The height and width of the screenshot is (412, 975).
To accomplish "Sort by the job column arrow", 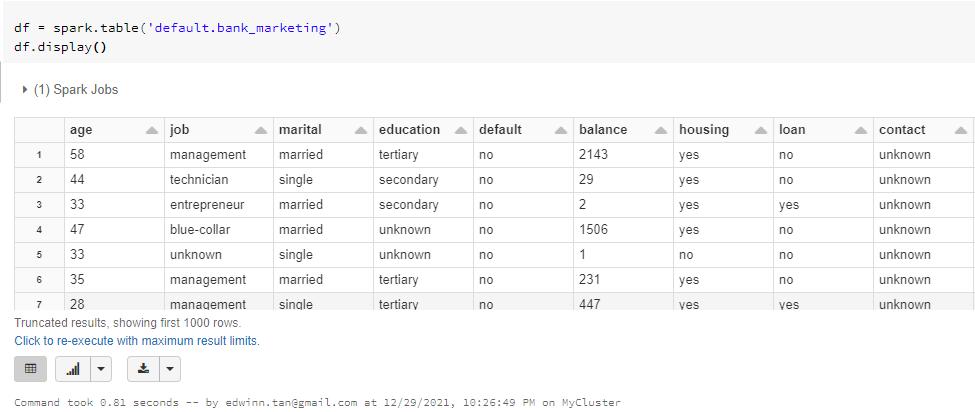I will 260,131.
